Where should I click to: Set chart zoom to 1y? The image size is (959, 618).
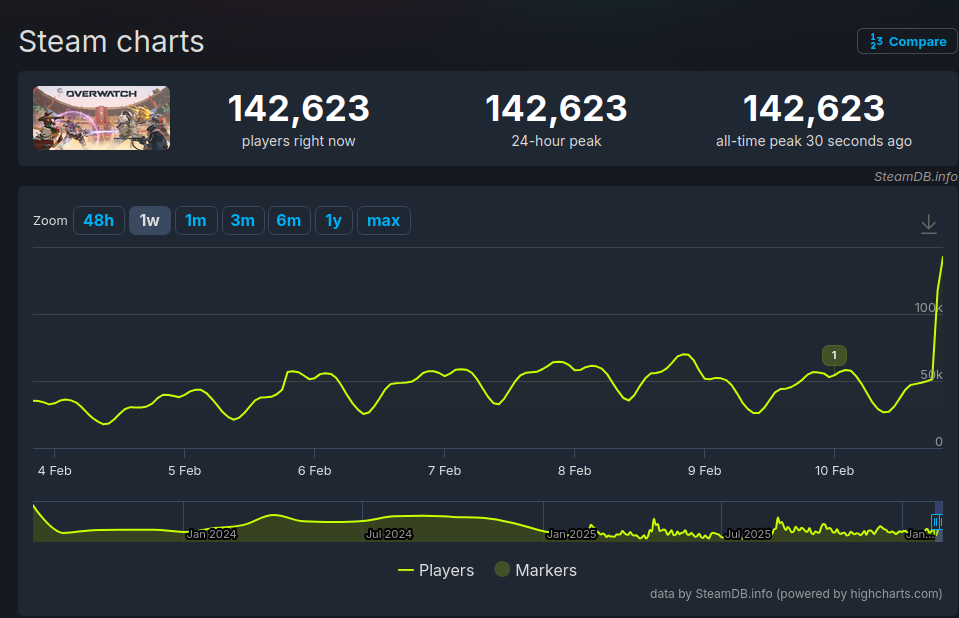pyautogui.click(x=333, y=220)
